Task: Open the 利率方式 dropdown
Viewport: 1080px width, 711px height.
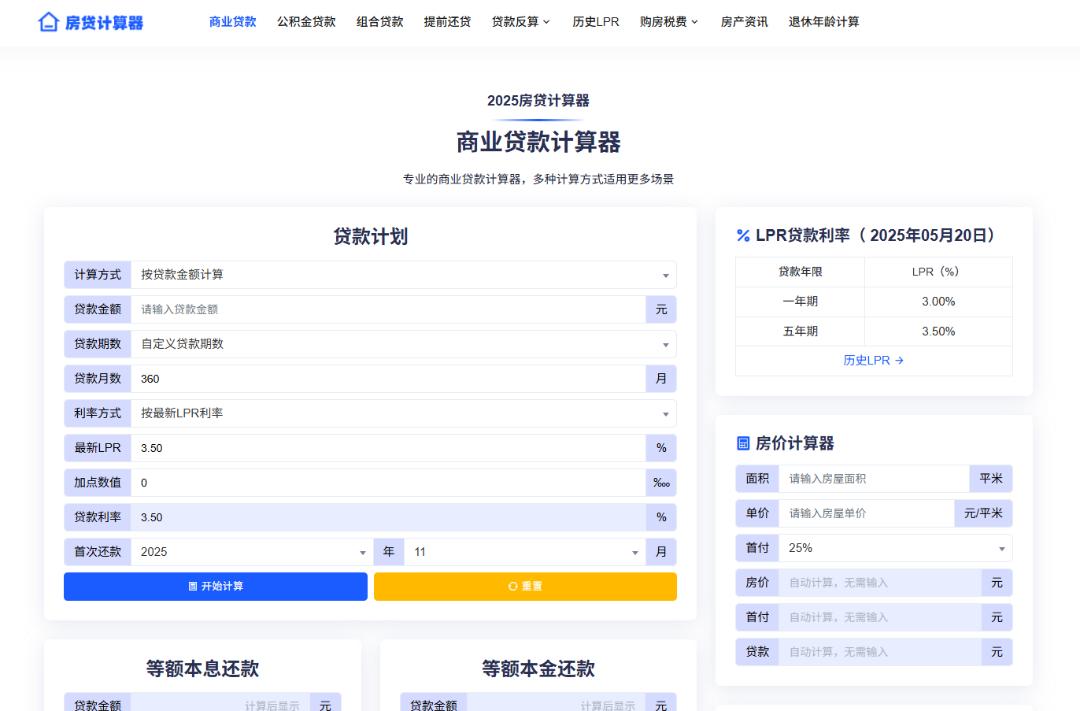Action: click(403, 413)
